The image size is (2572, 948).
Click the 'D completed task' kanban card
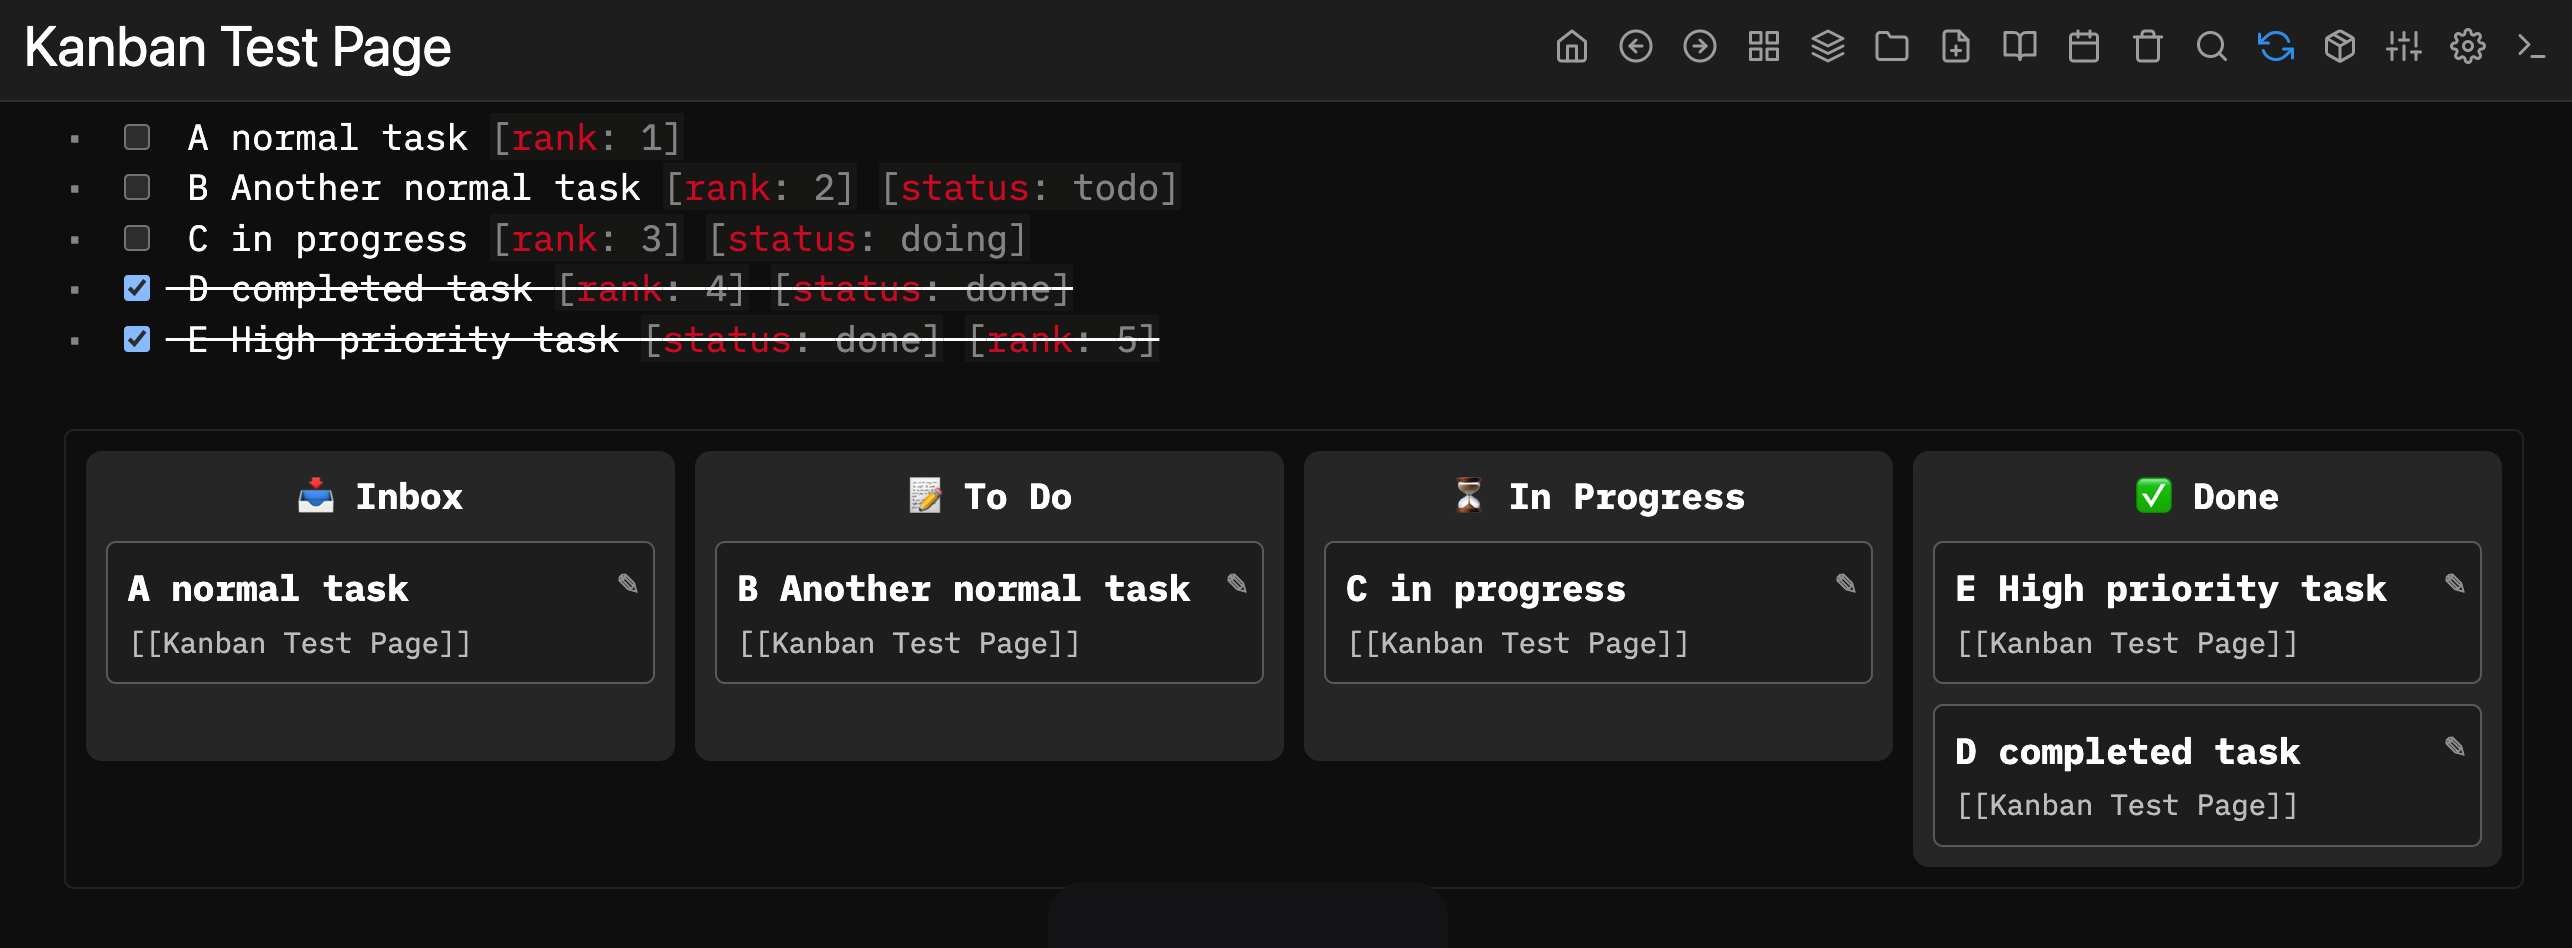pos(2127,752)
